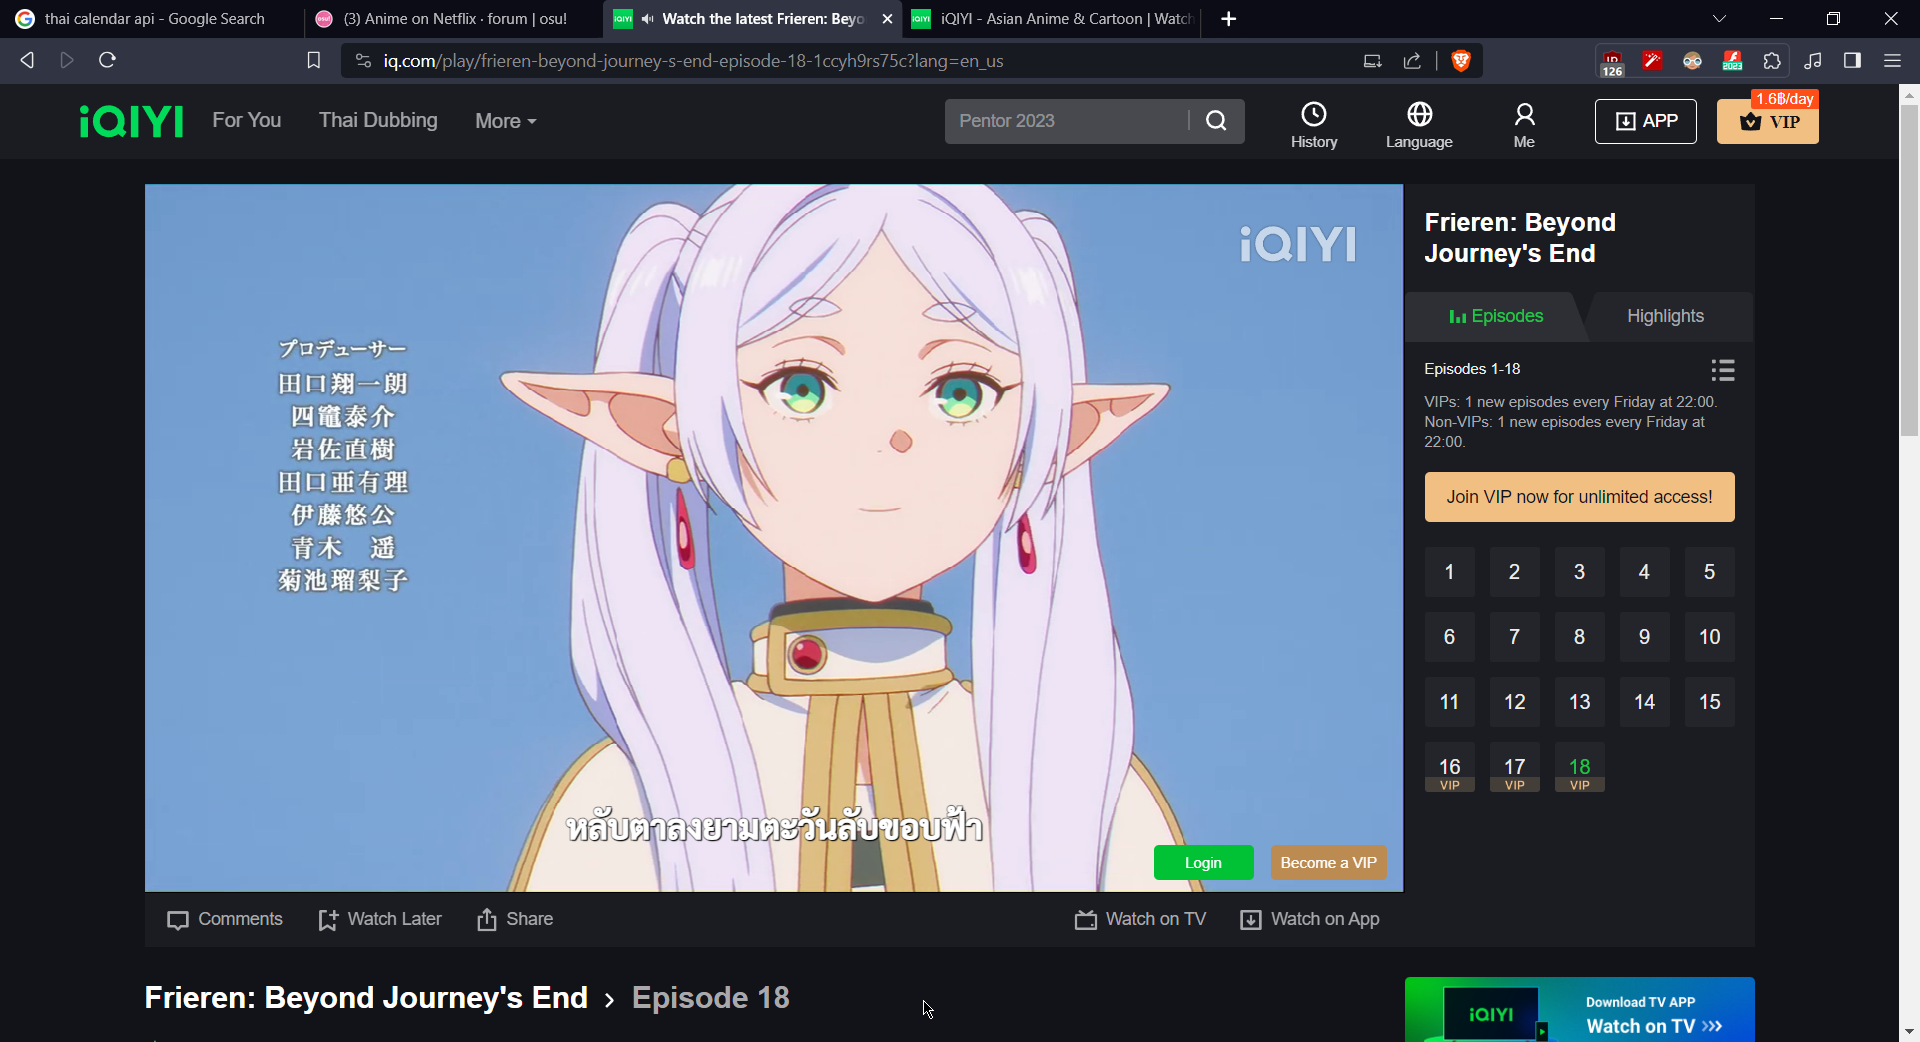
Task: Open the Language globe icon
Action: click(x=1419, y=114)
